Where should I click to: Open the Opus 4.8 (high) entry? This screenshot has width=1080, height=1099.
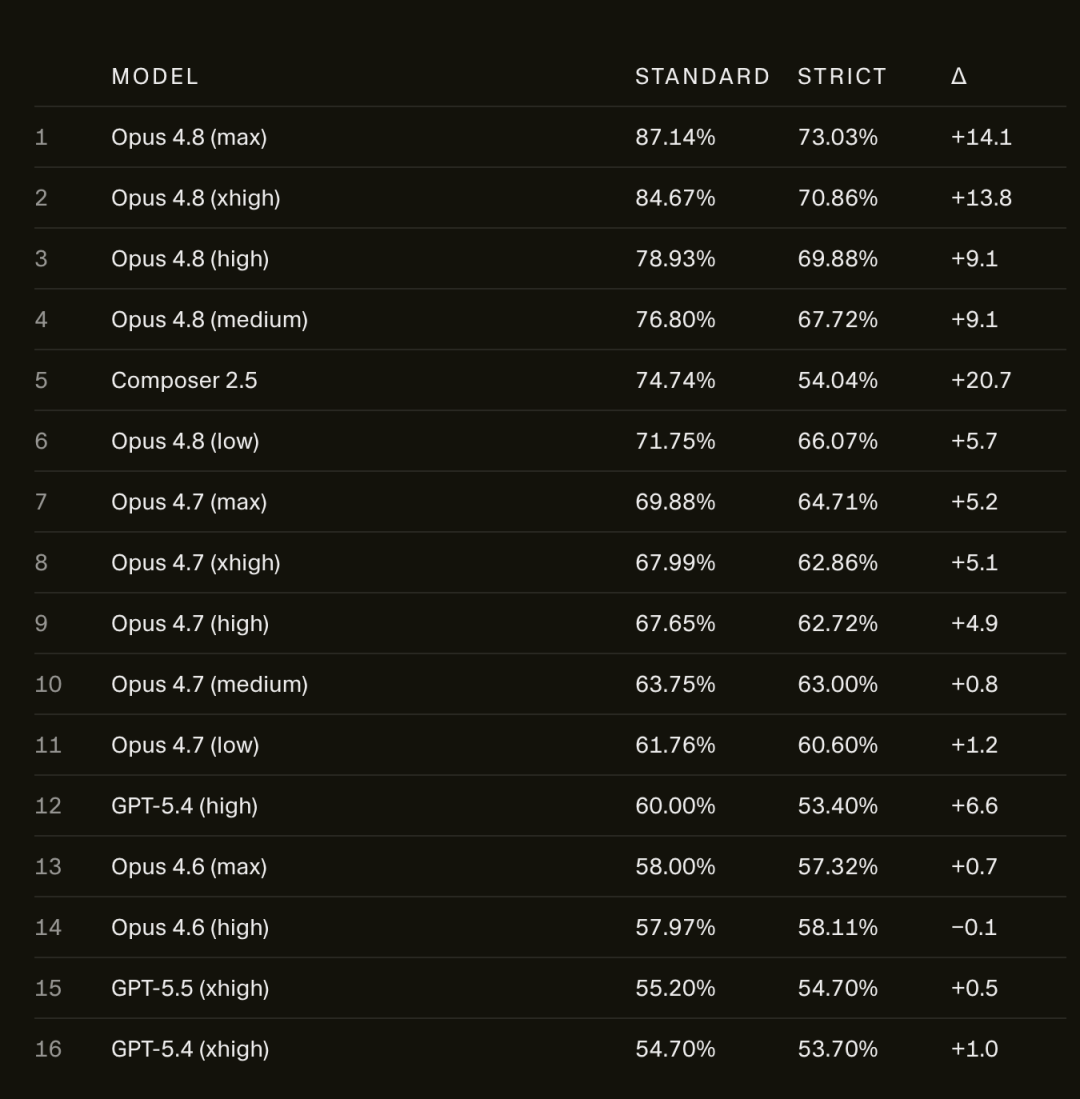[190, 259]
